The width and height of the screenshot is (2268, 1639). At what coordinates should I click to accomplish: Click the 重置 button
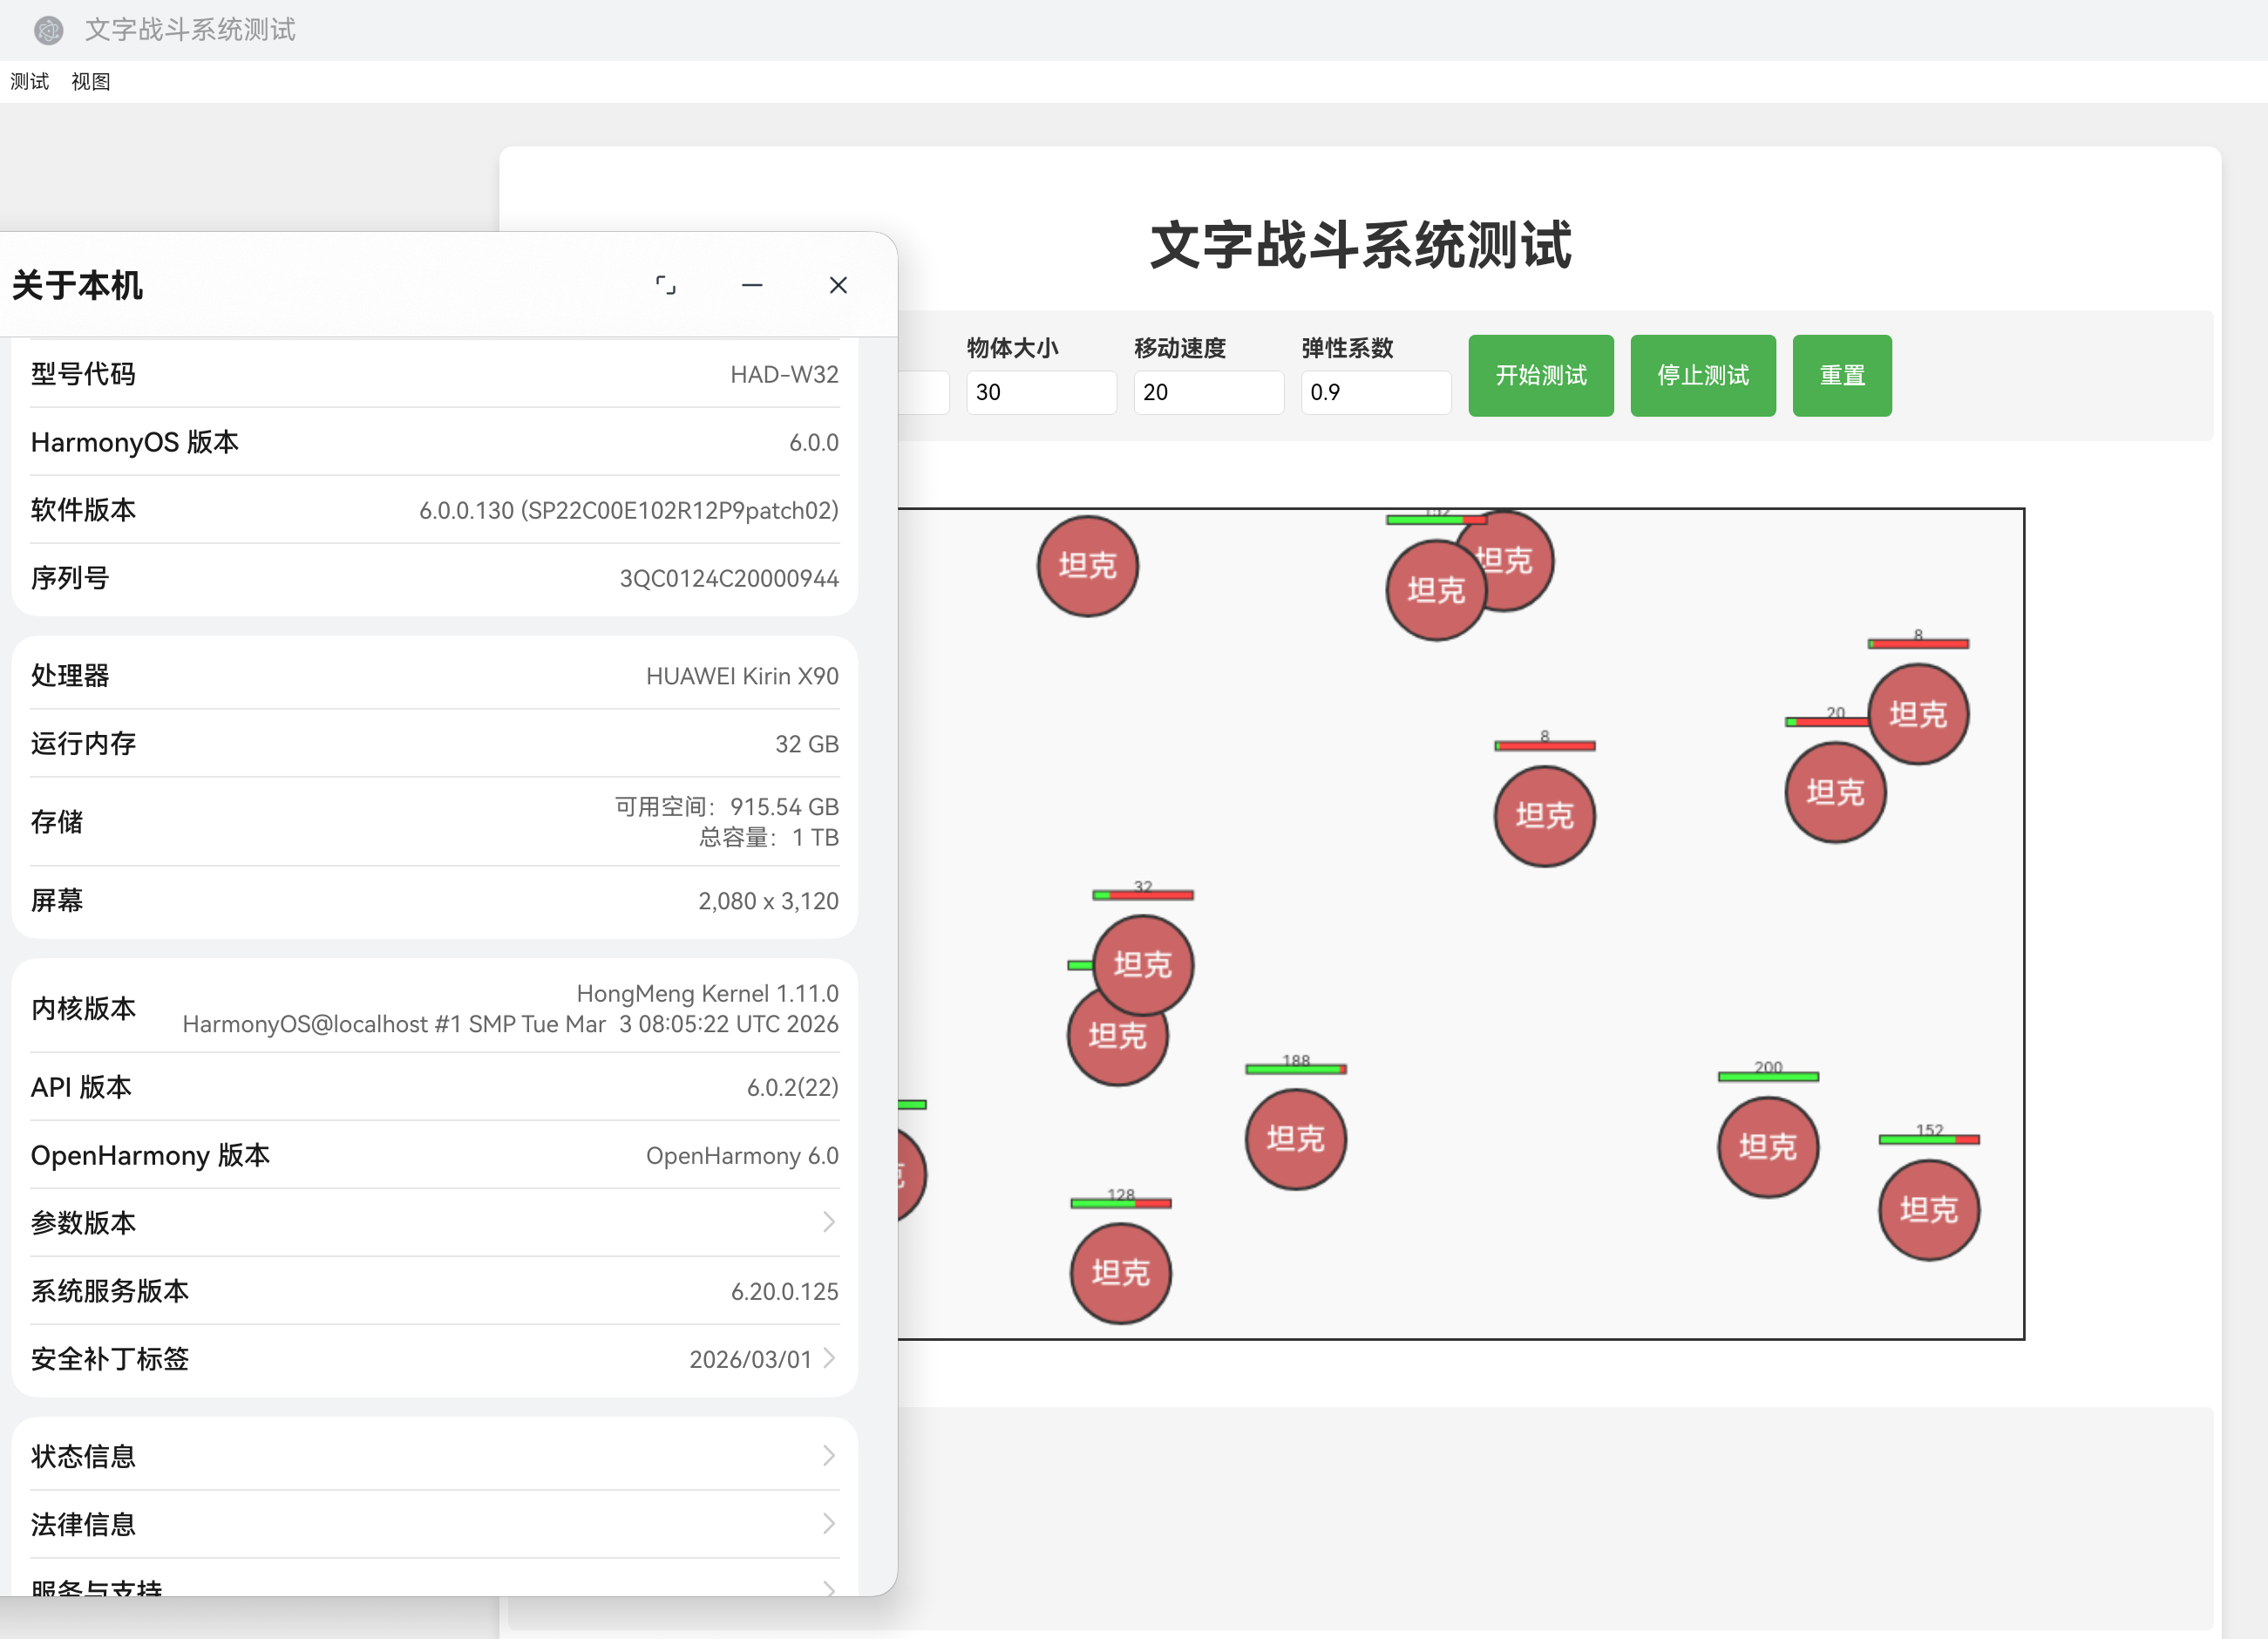point(1841,376)
